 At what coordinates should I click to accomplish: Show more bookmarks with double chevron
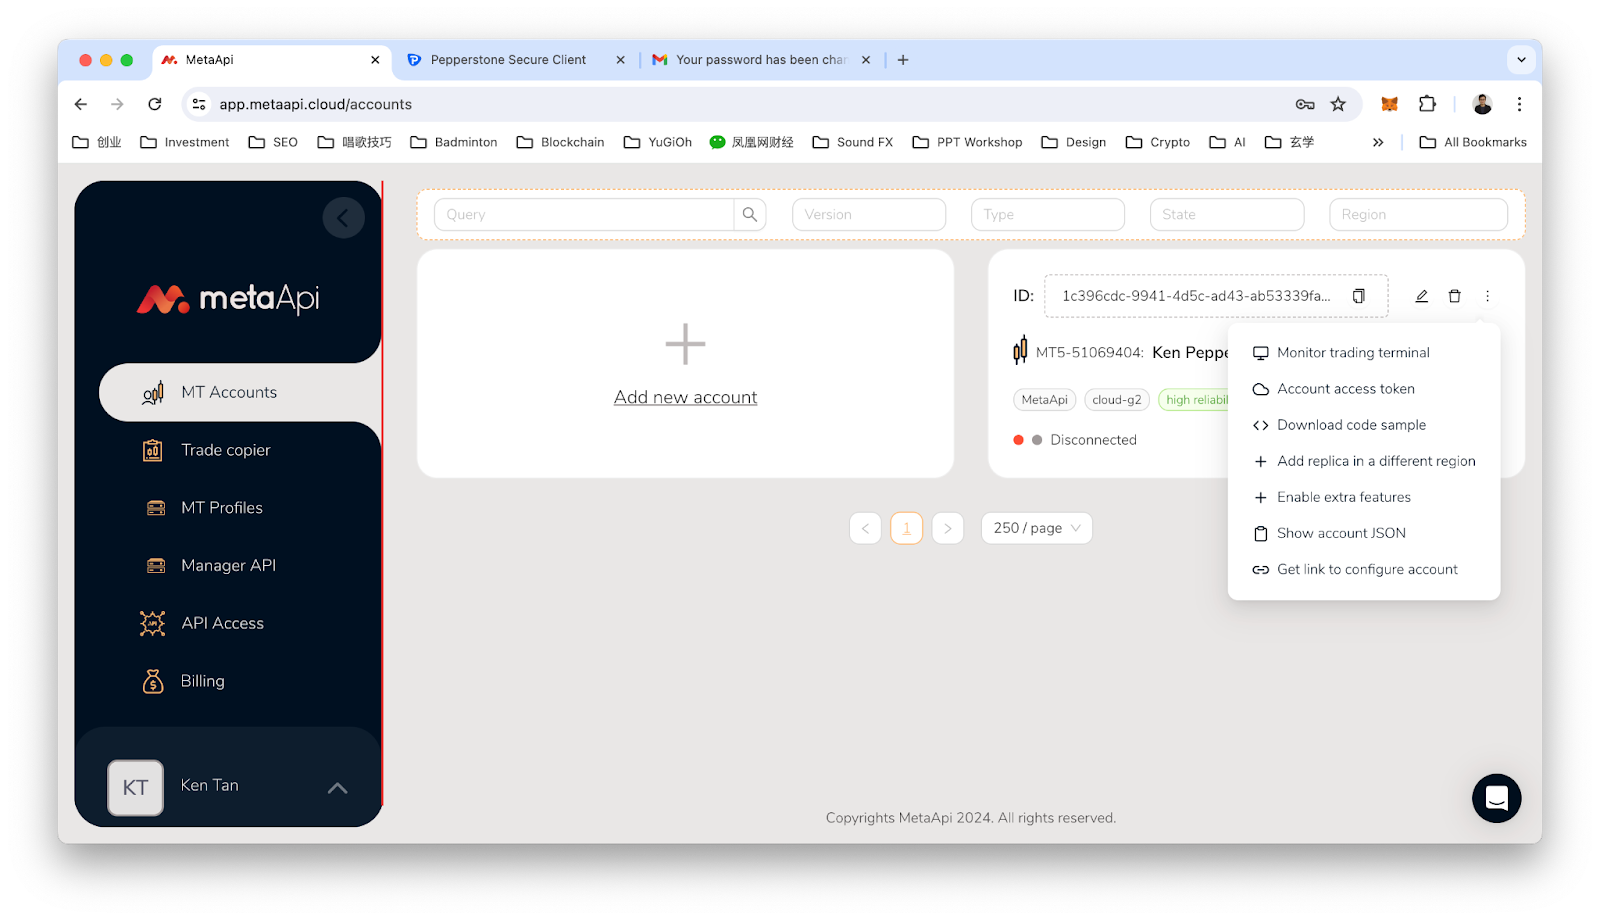click(1378, 142)
